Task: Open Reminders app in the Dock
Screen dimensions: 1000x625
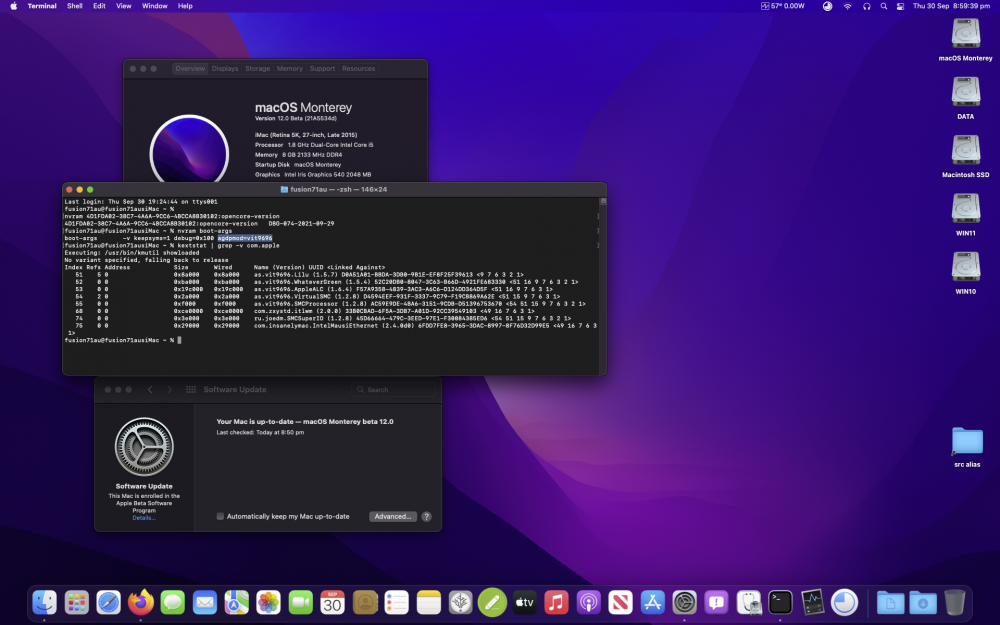Action: [397, 602]
